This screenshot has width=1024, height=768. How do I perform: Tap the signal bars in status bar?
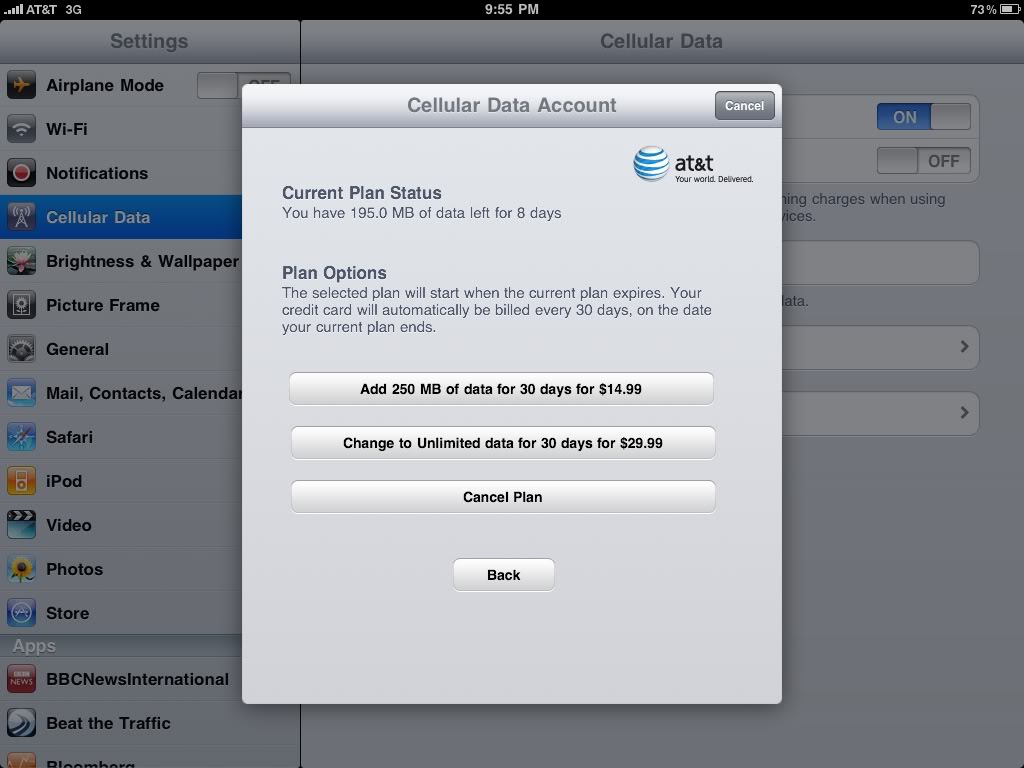(13, 9)
